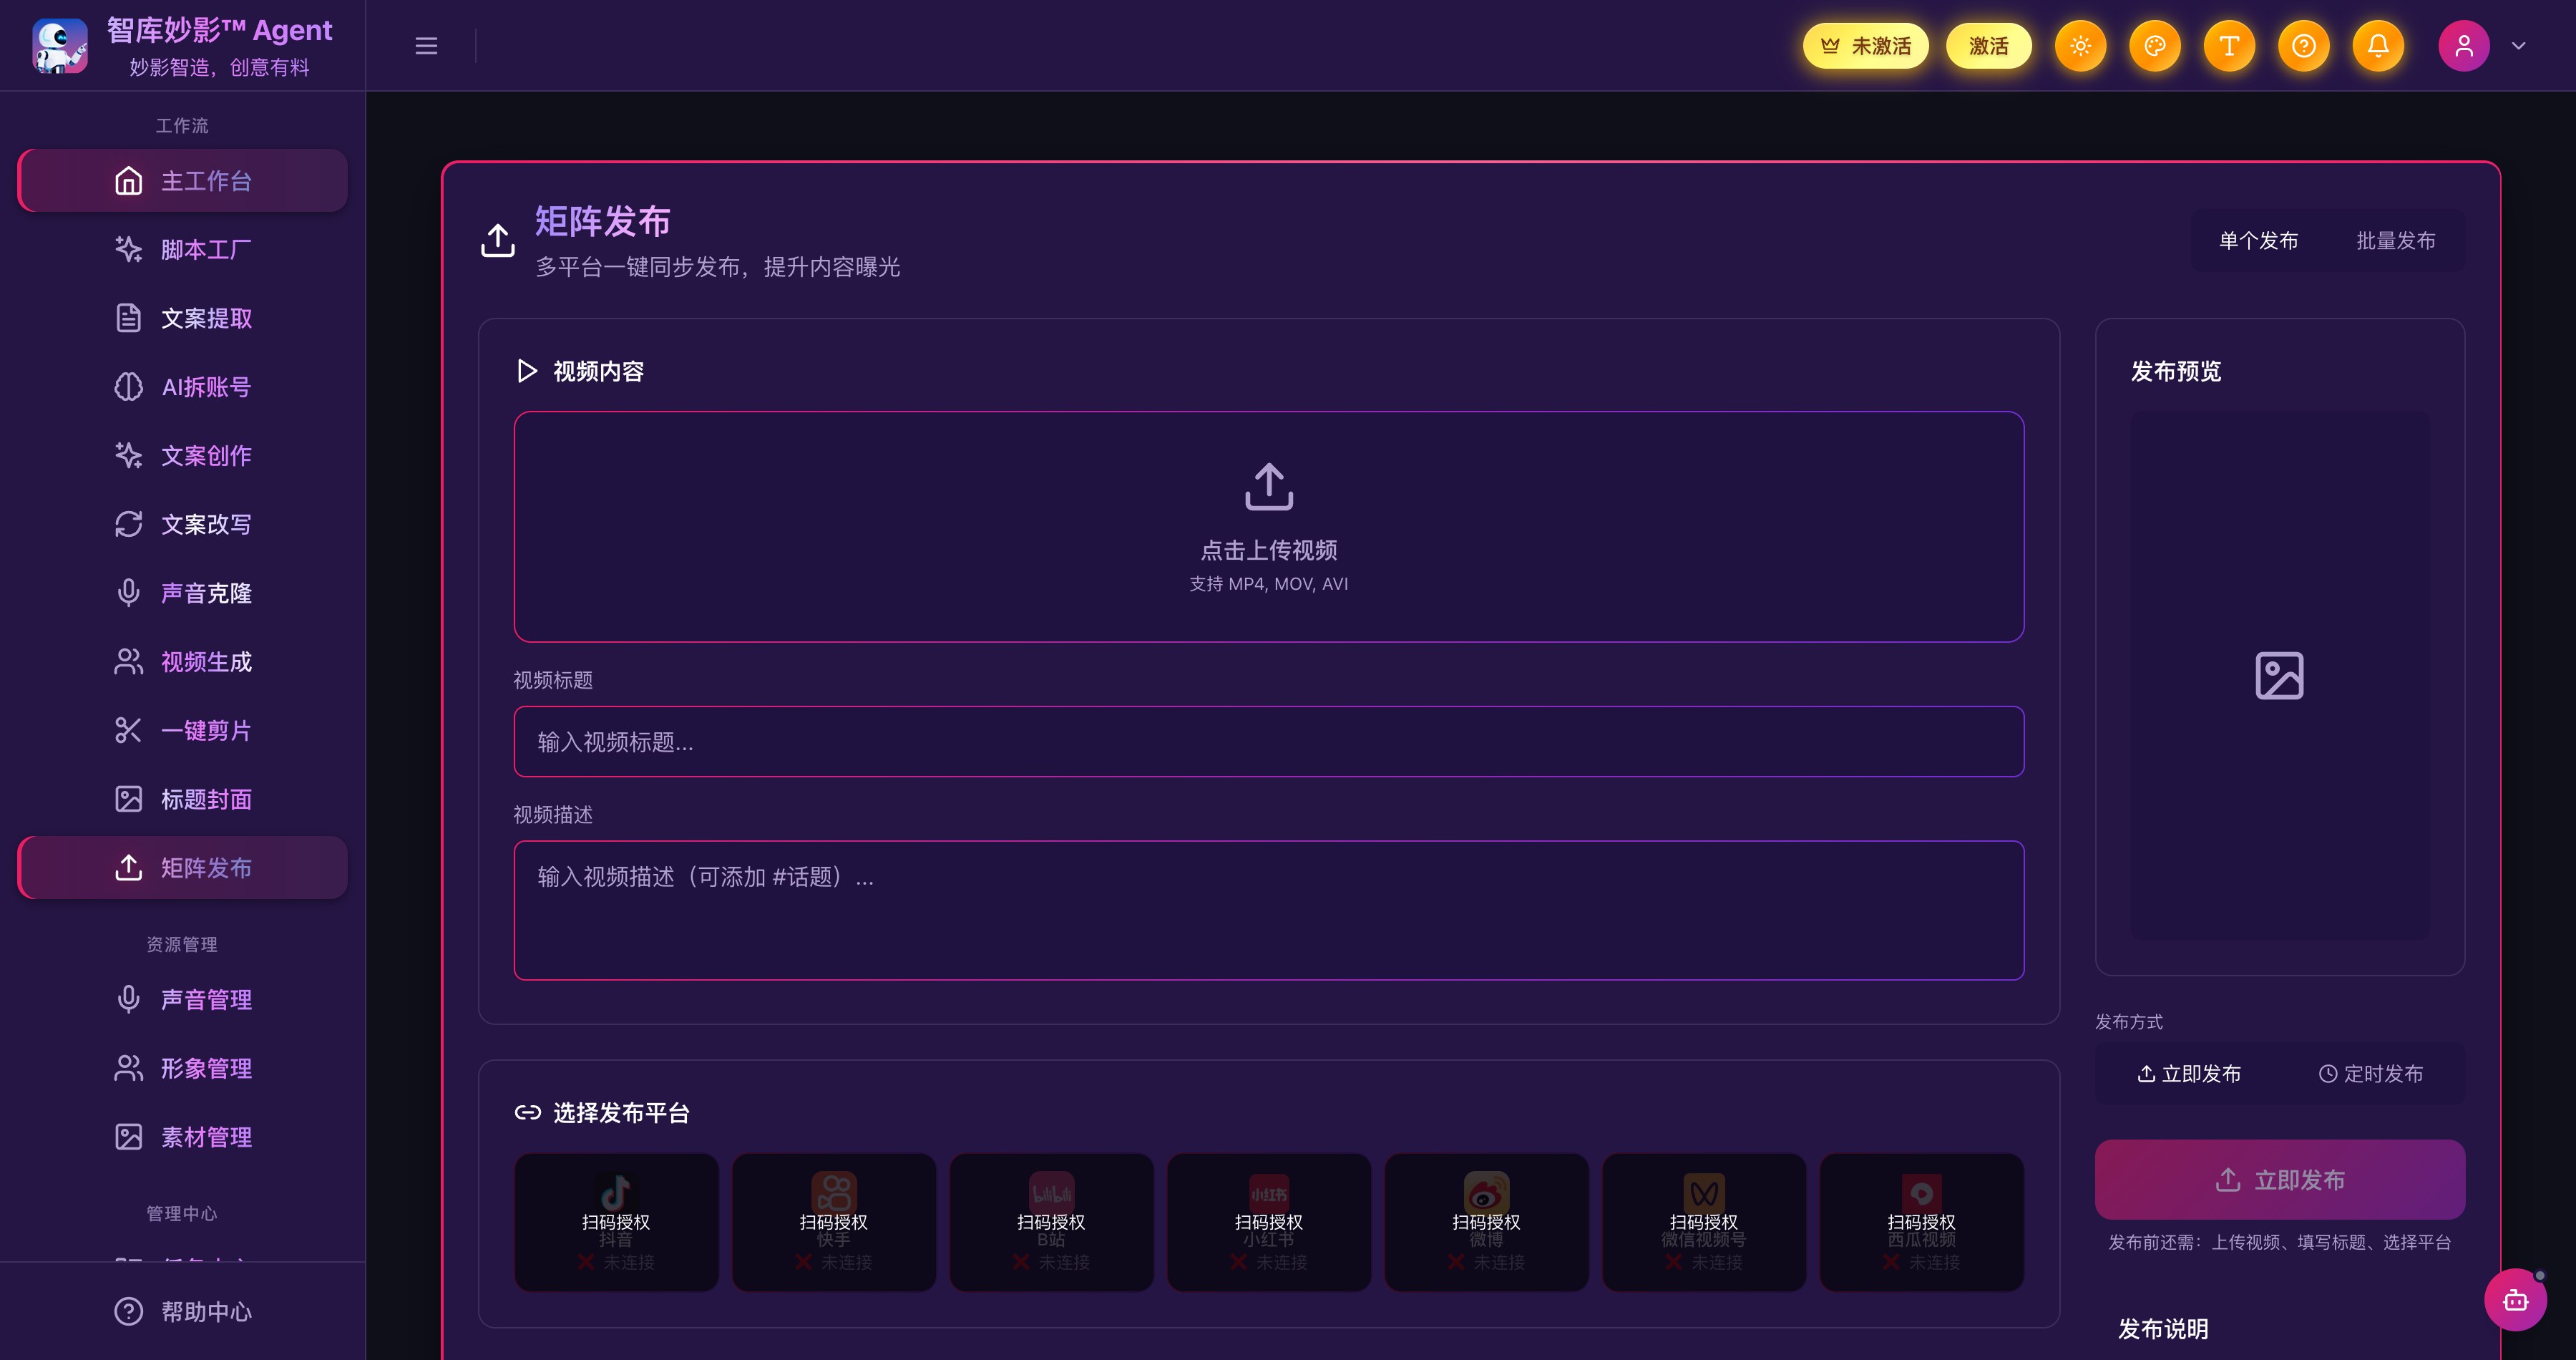
Task: Open the help question mark icon in the header
Action: pos(2304,46)
